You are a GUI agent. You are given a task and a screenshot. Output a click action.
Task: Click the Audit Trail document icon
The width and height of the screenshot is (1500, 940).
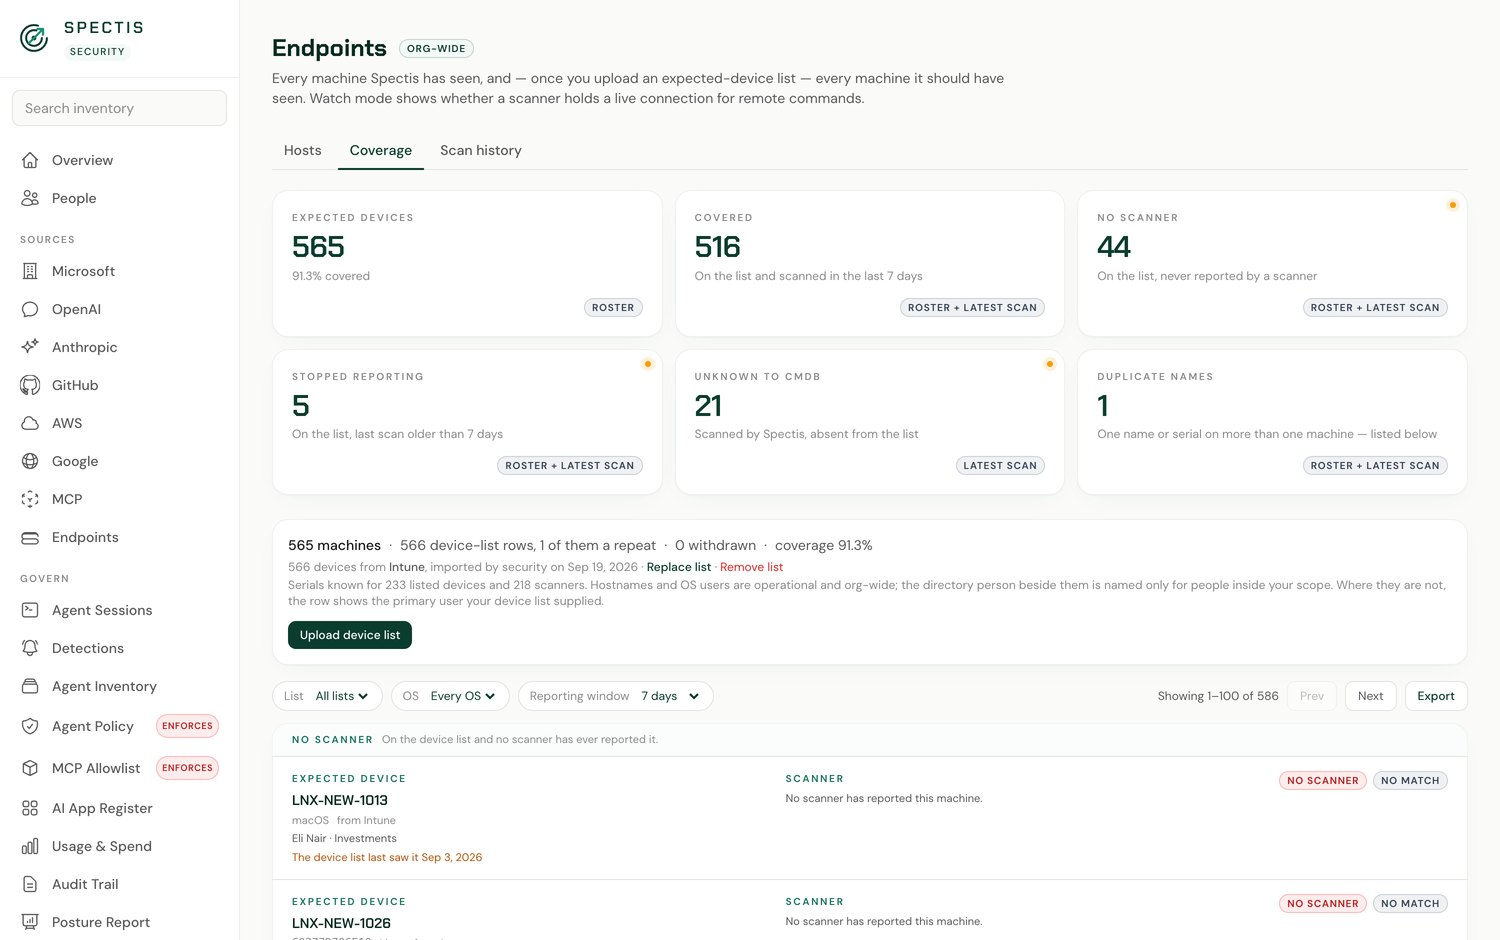30,884
